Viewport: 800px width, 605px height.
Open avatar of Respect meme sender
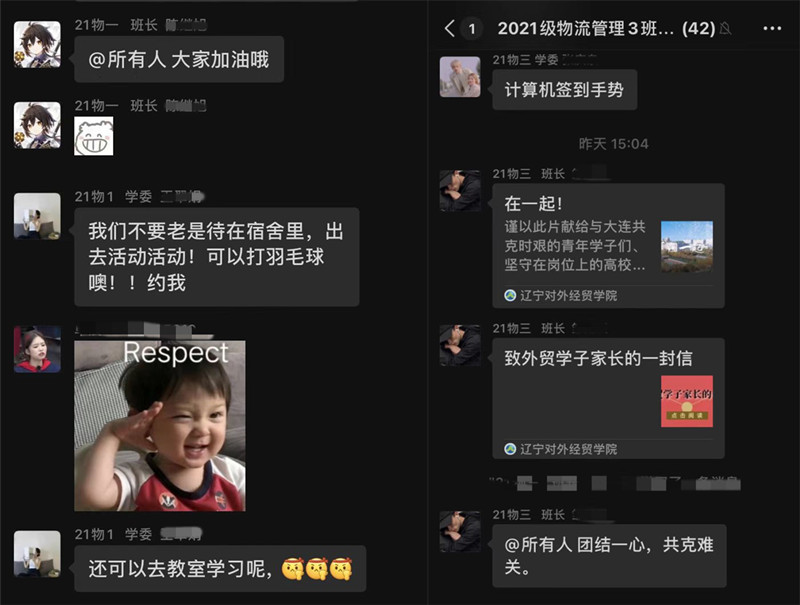tap(37, 349)
